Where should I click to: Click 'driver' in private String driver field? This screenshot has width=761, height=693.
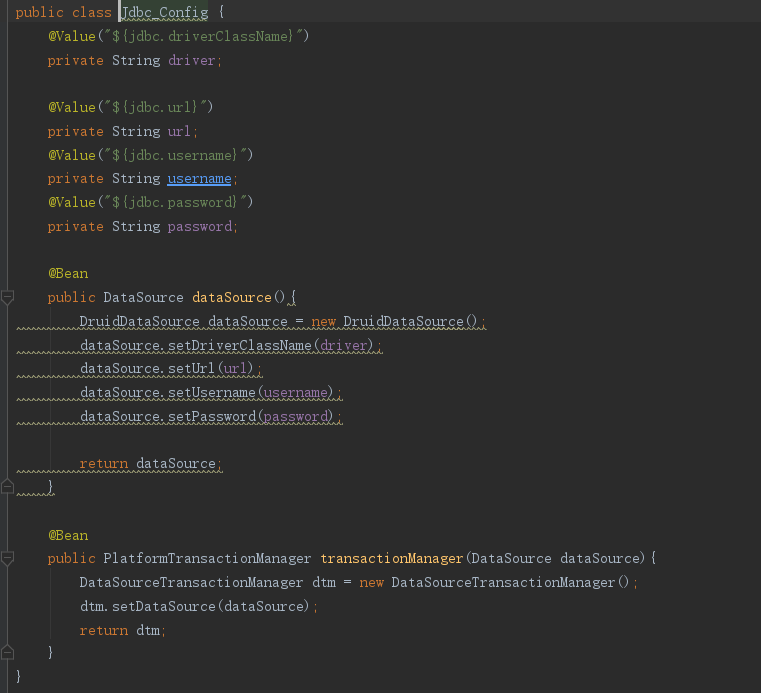coord(191,61)
